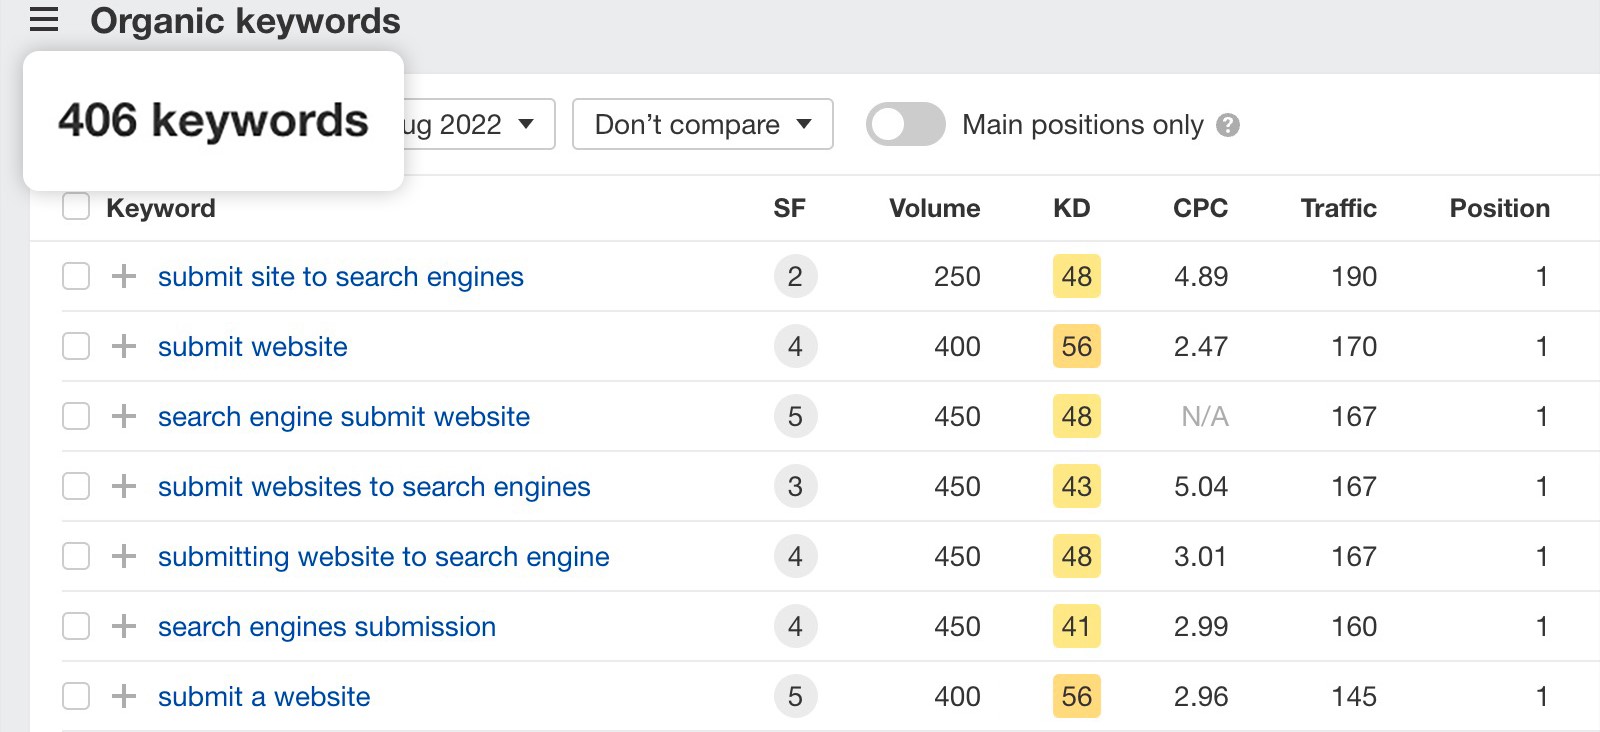Expand plus icon for submit site to search engines

[124, 276]
